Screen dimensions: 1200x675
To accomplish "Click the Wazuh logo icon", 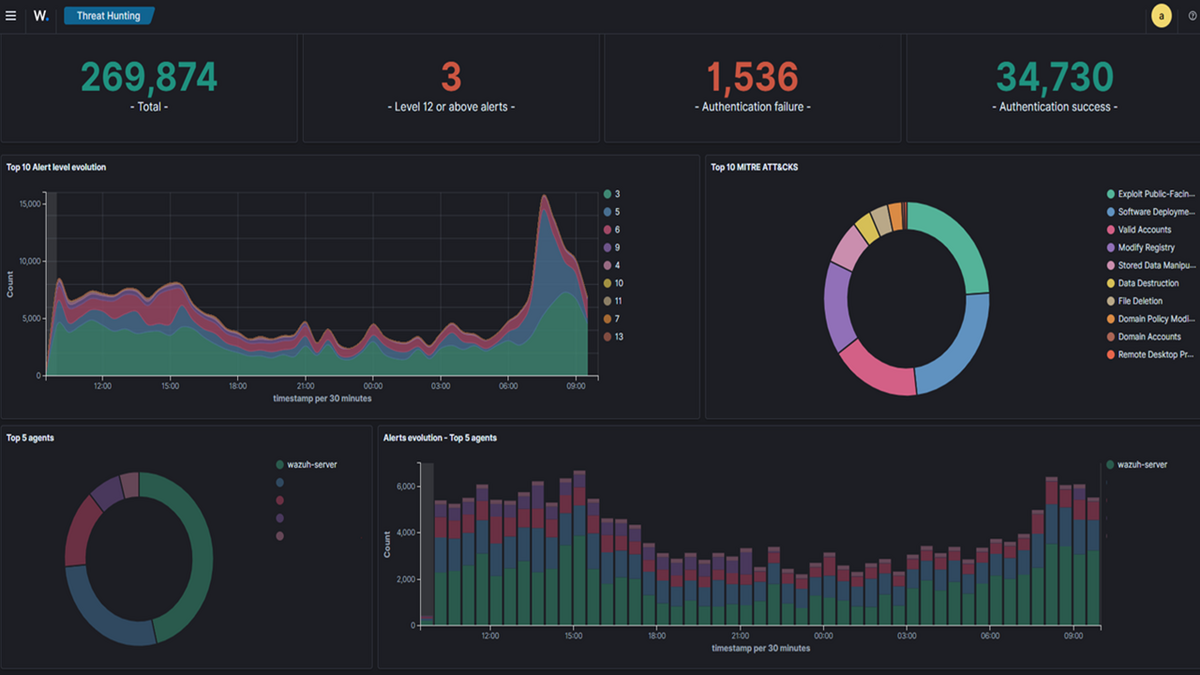I will pos(40,16).
